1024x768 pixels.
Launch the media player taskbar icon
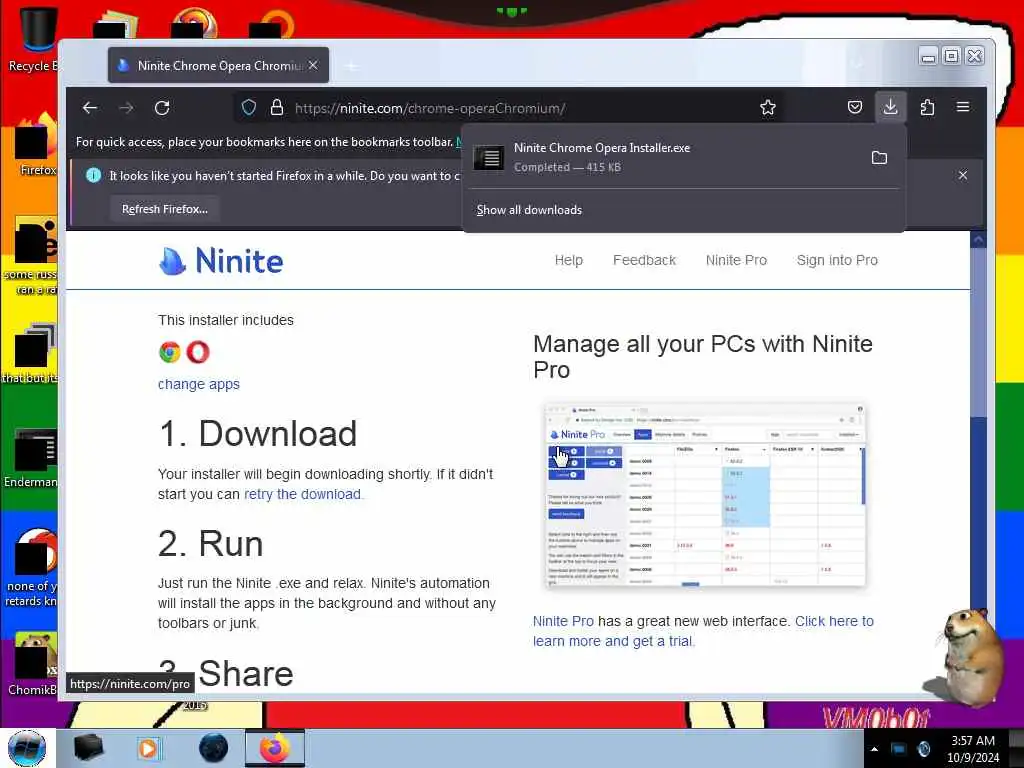coord(149,748)
